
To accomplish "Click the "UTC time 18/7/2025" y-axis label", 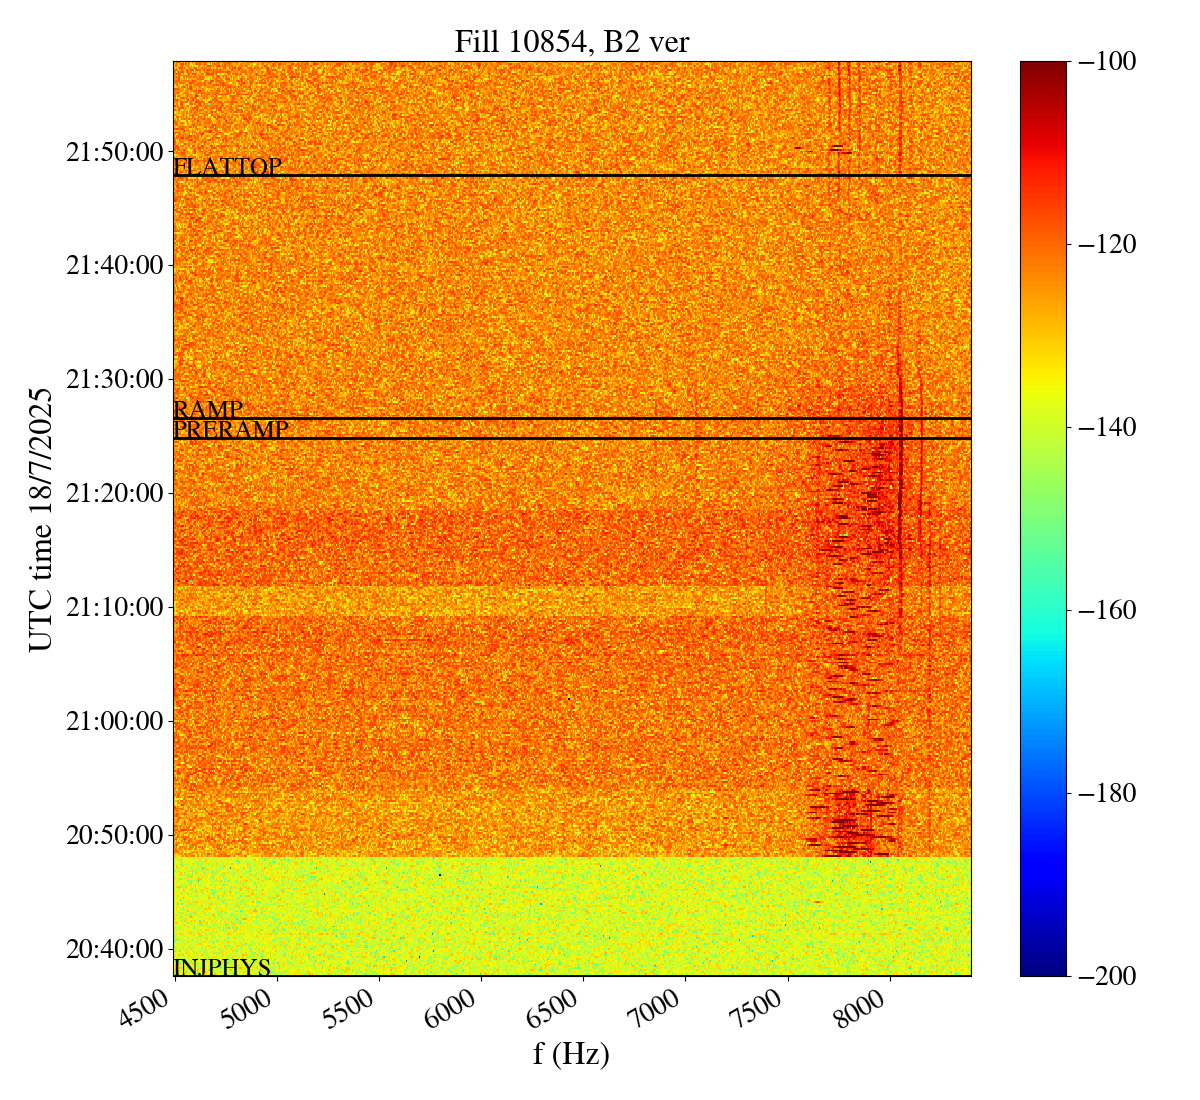I will [x=41, y=519].
